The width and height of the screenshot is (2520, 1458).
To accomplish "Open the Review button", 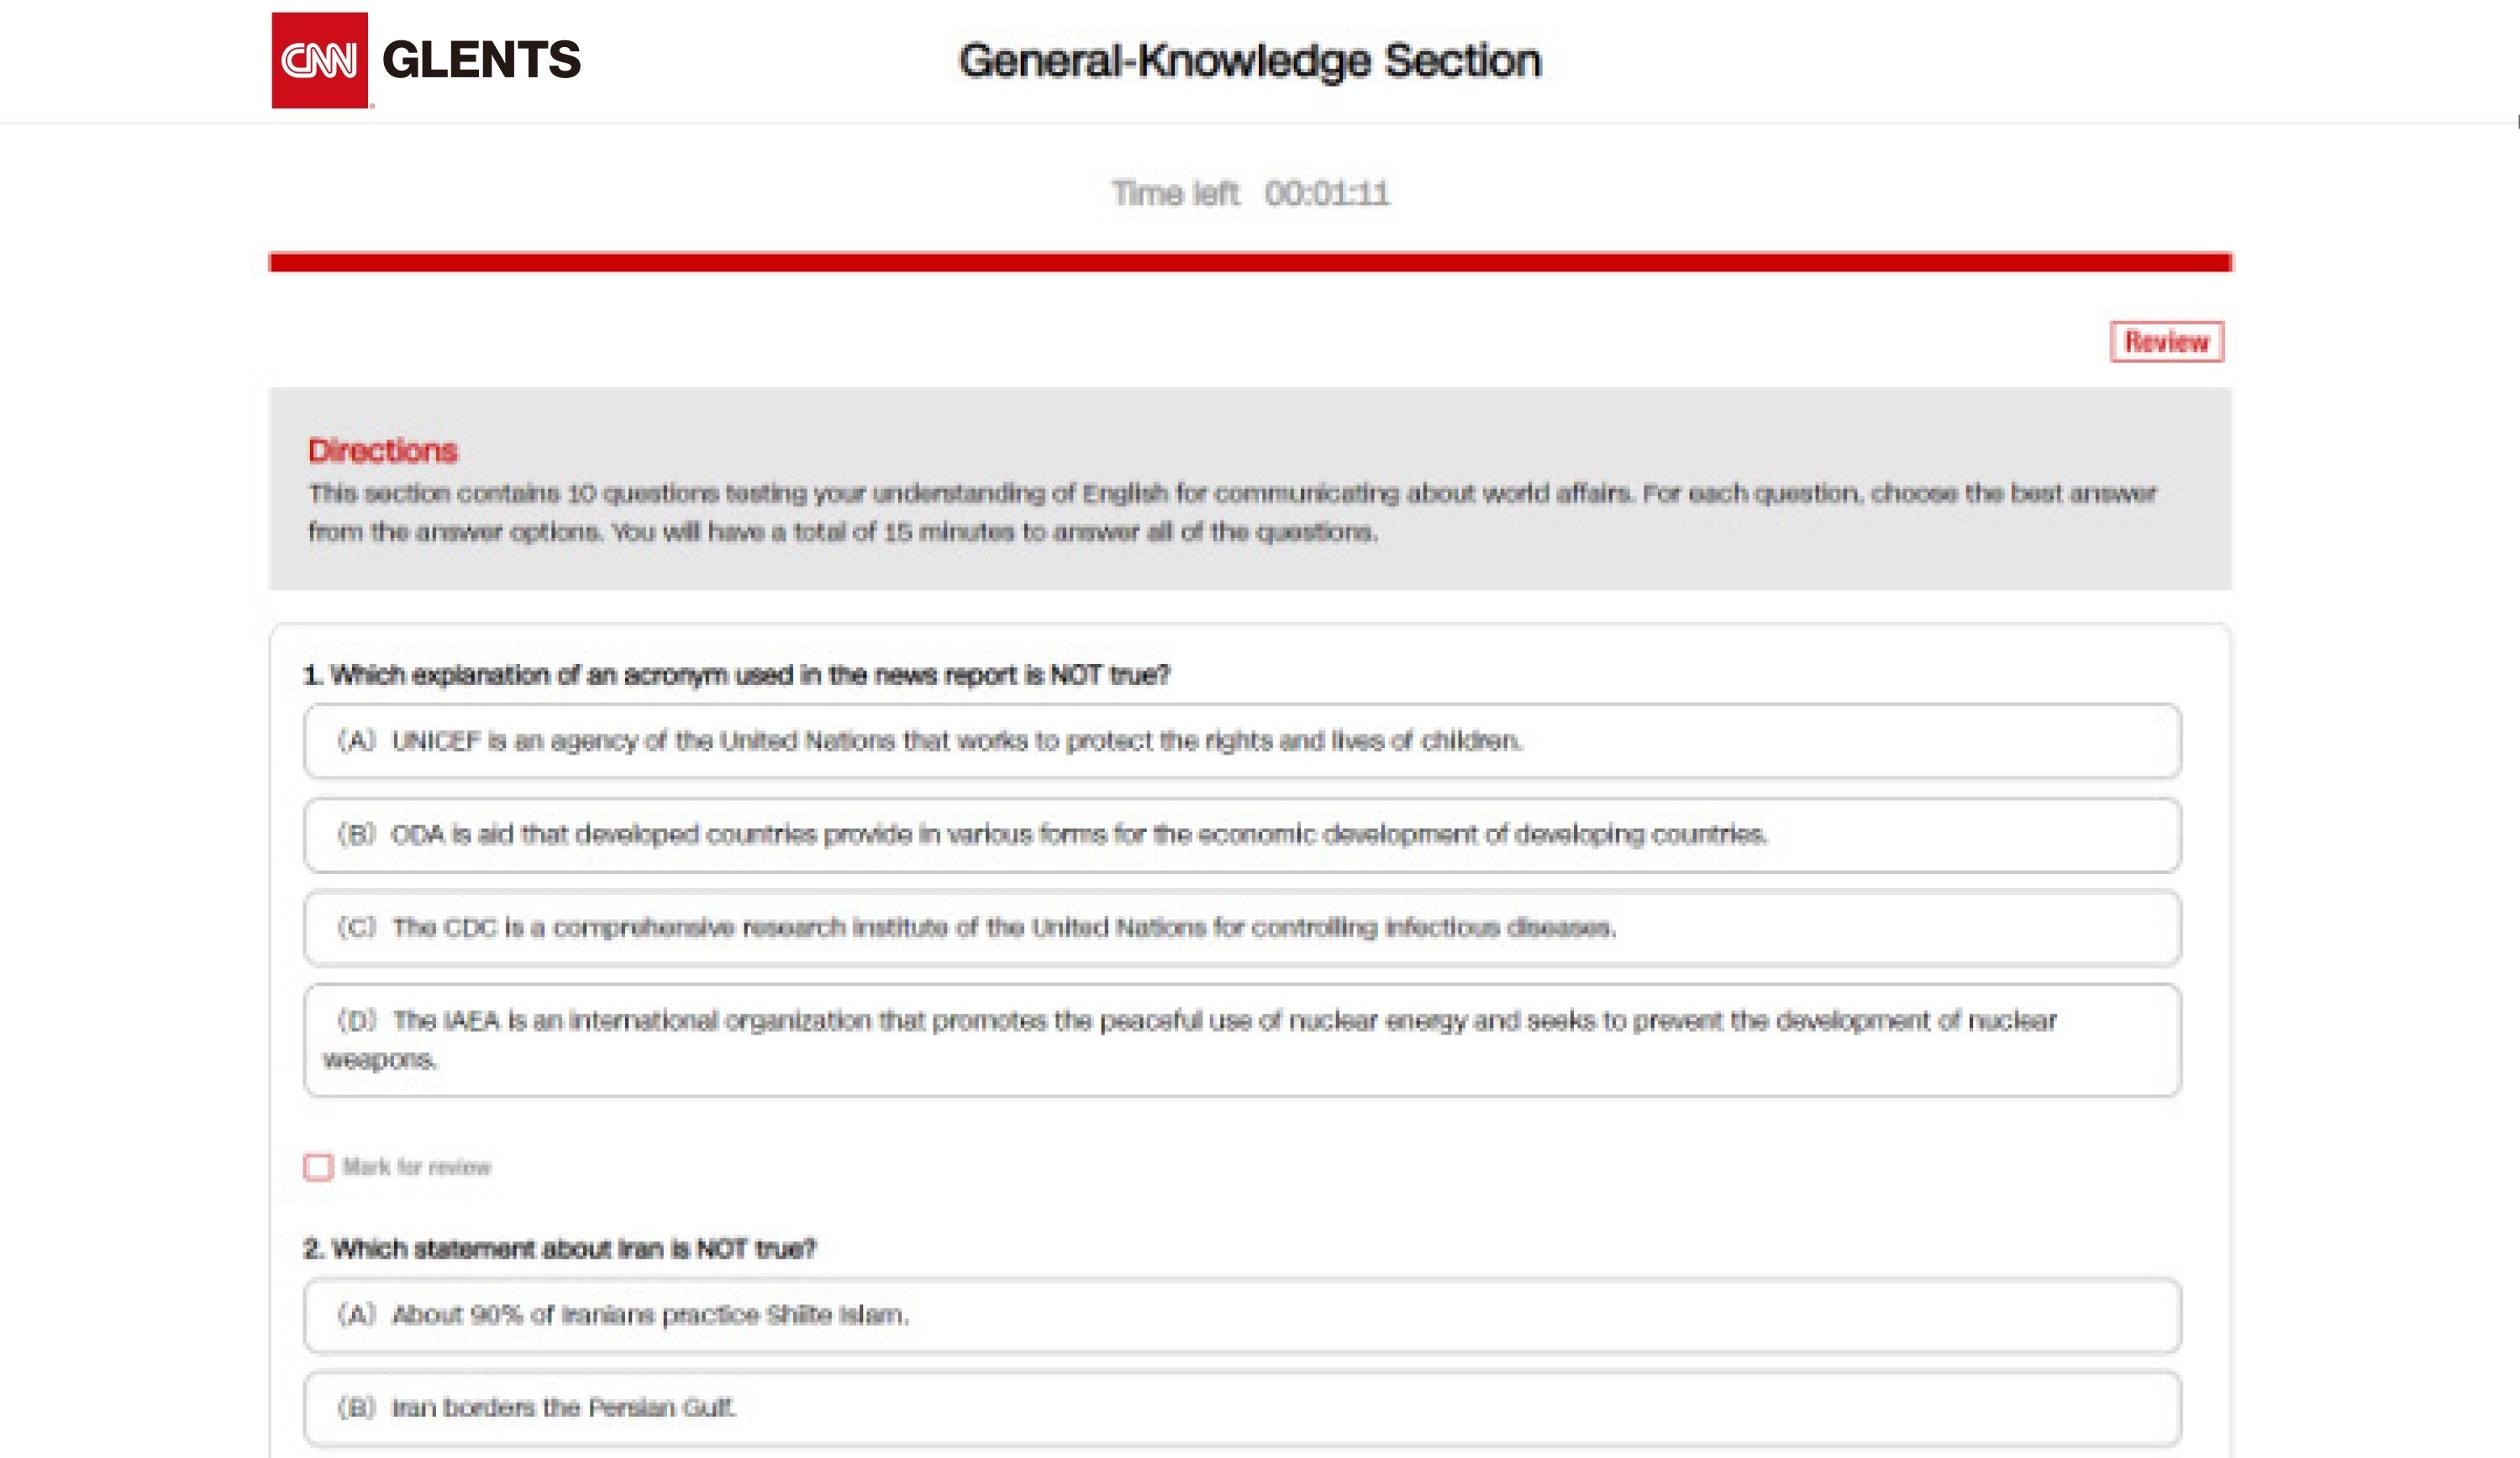I will (2166, 342).
